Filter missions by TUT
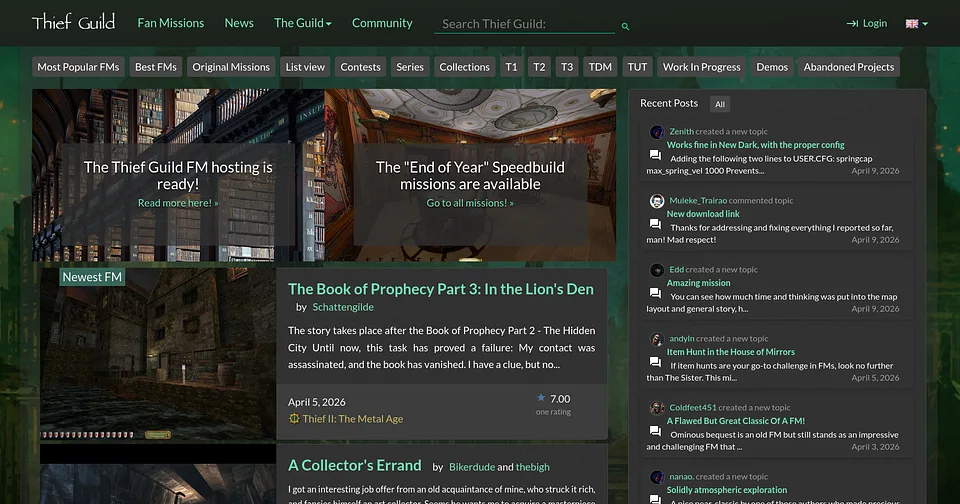 point(637,67)
